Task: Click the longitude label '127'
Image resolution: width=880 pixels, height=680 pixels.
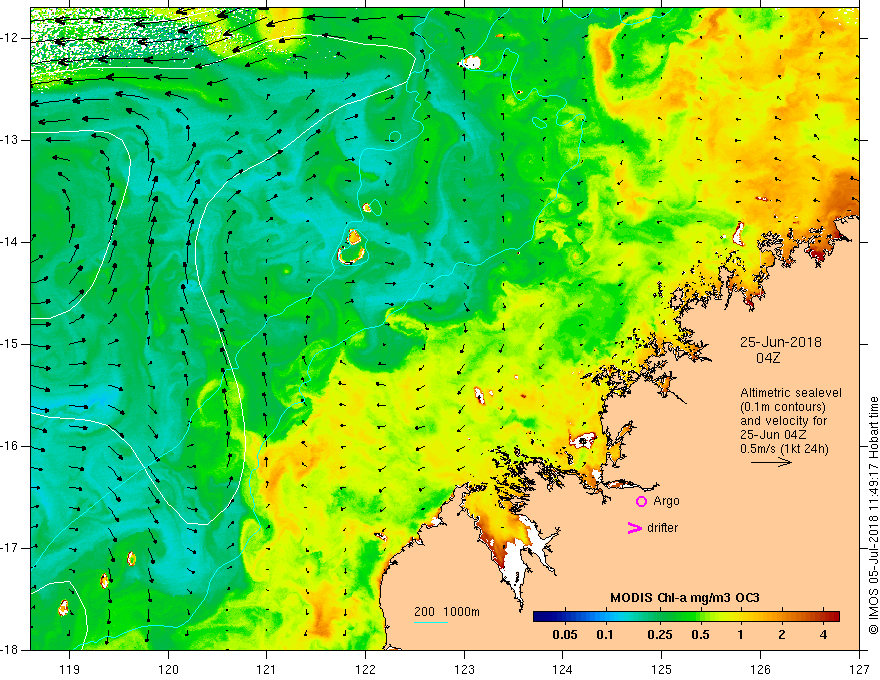Action: [x=859, y=670]
